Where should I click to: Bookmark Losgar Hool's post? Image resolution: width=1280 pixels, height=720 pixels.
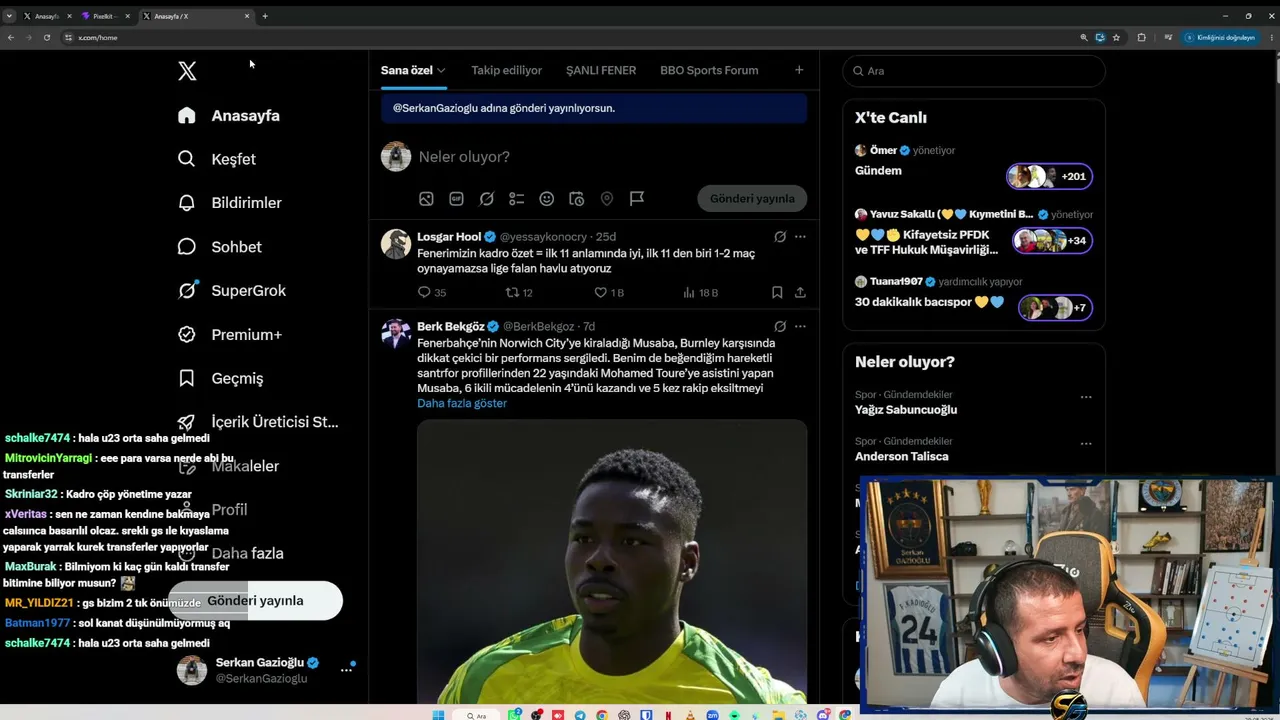point(777,293)
